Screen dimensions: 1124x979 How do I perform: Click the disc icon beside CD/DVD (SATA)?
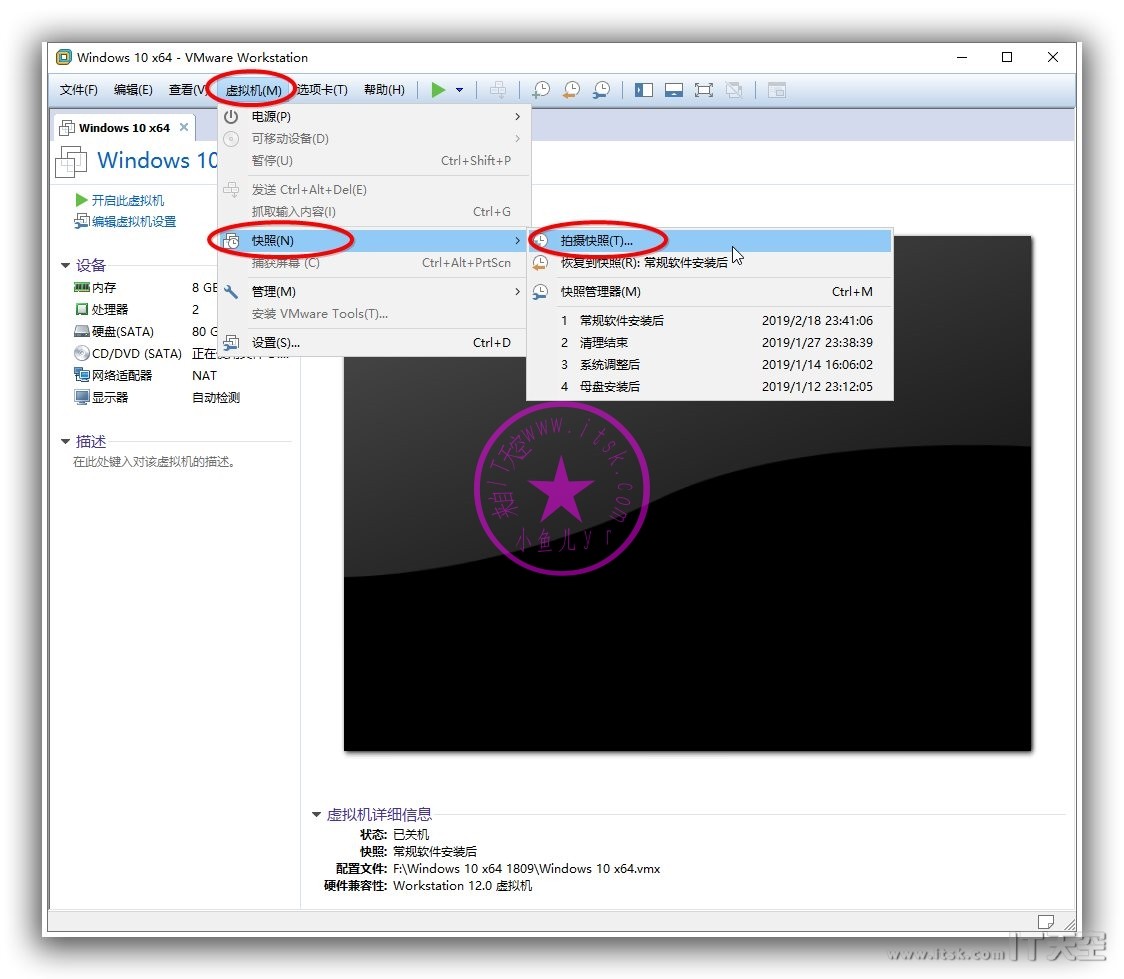coord(82,353)
